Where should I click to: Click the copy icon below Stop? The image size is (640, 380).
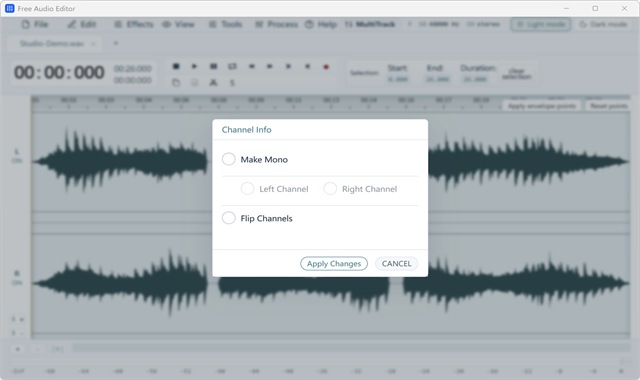[x=176, y=83]
